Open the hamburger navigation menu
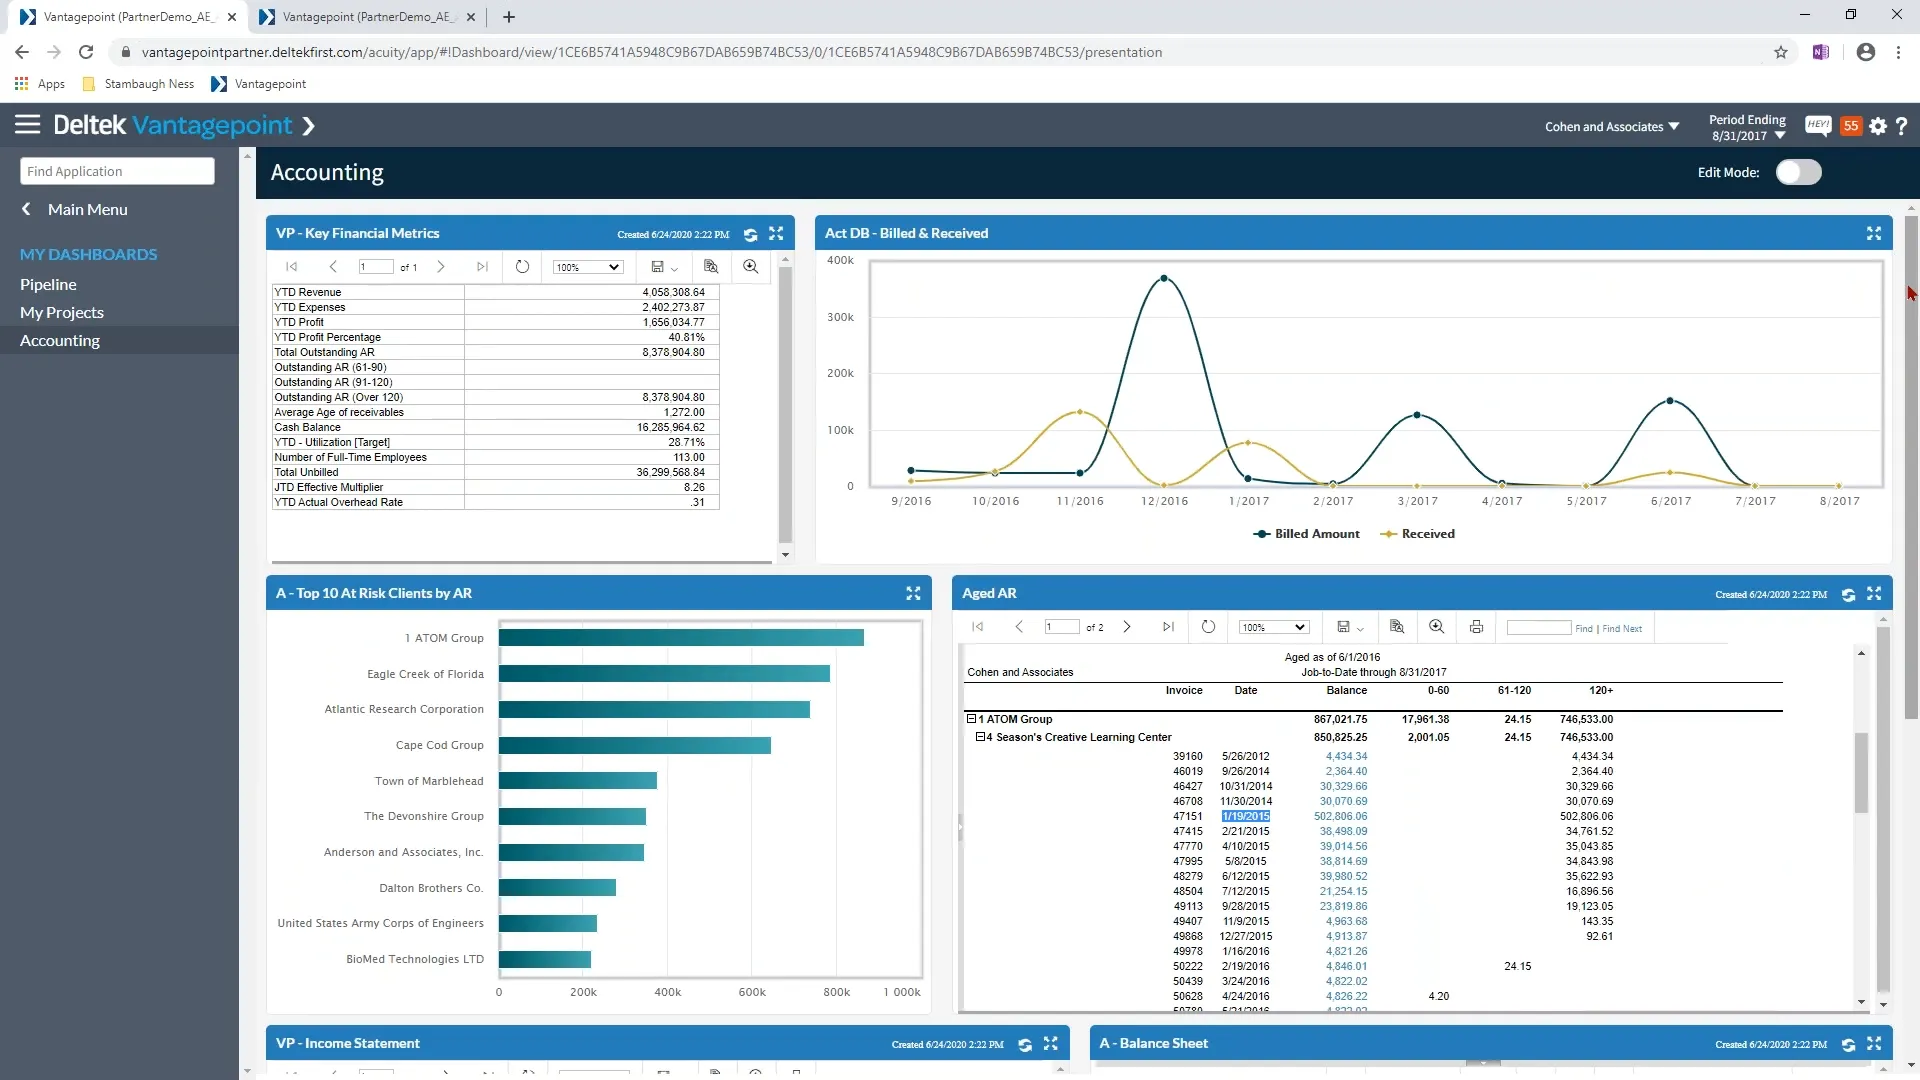Viewport: 1920px width, 1080px height. coord(27,125)
